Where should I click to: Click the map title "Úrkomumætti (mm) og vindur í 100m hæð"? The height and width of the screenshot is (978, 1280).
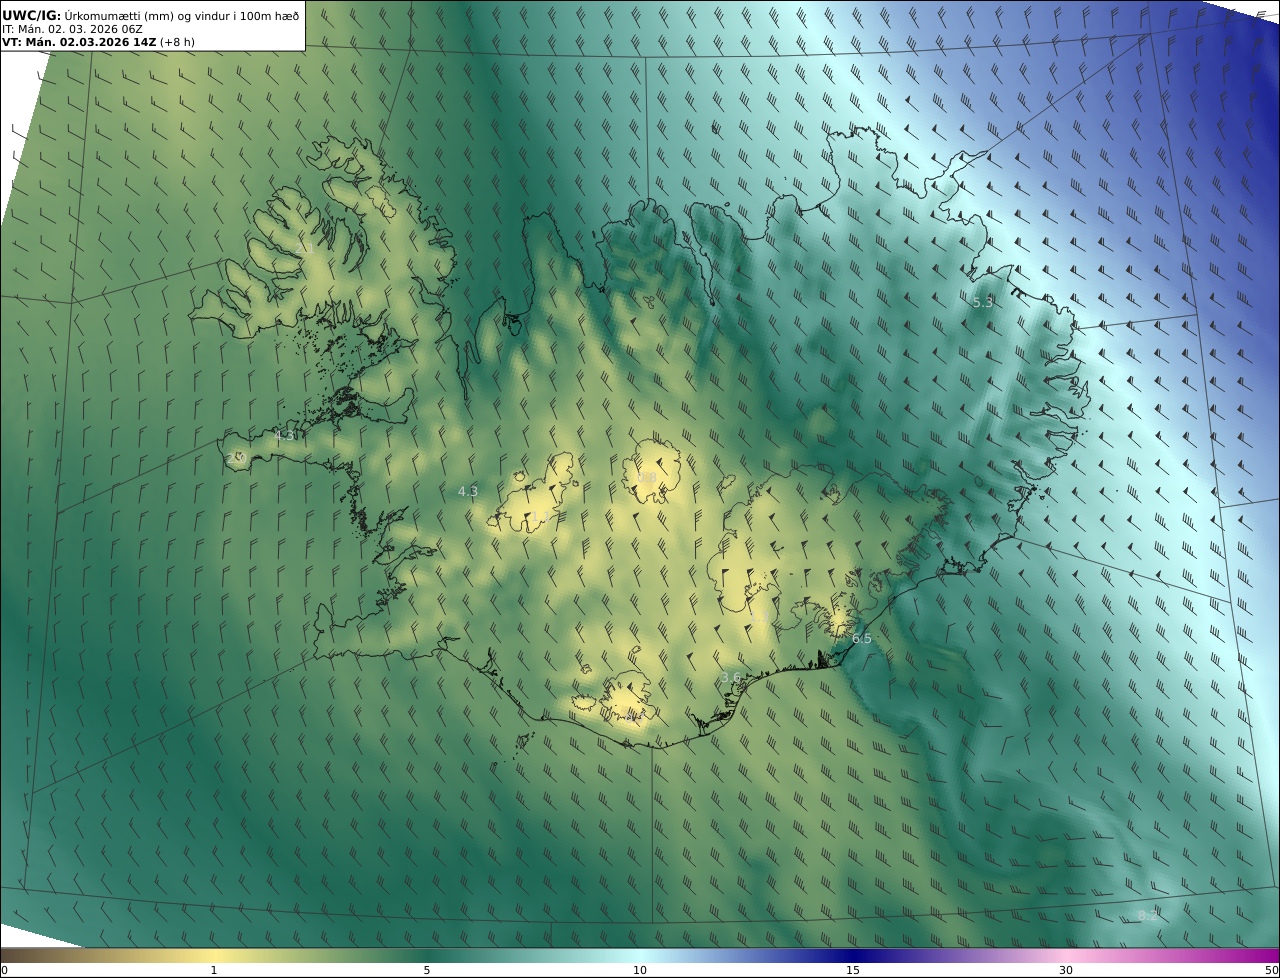tap(182, 15)
